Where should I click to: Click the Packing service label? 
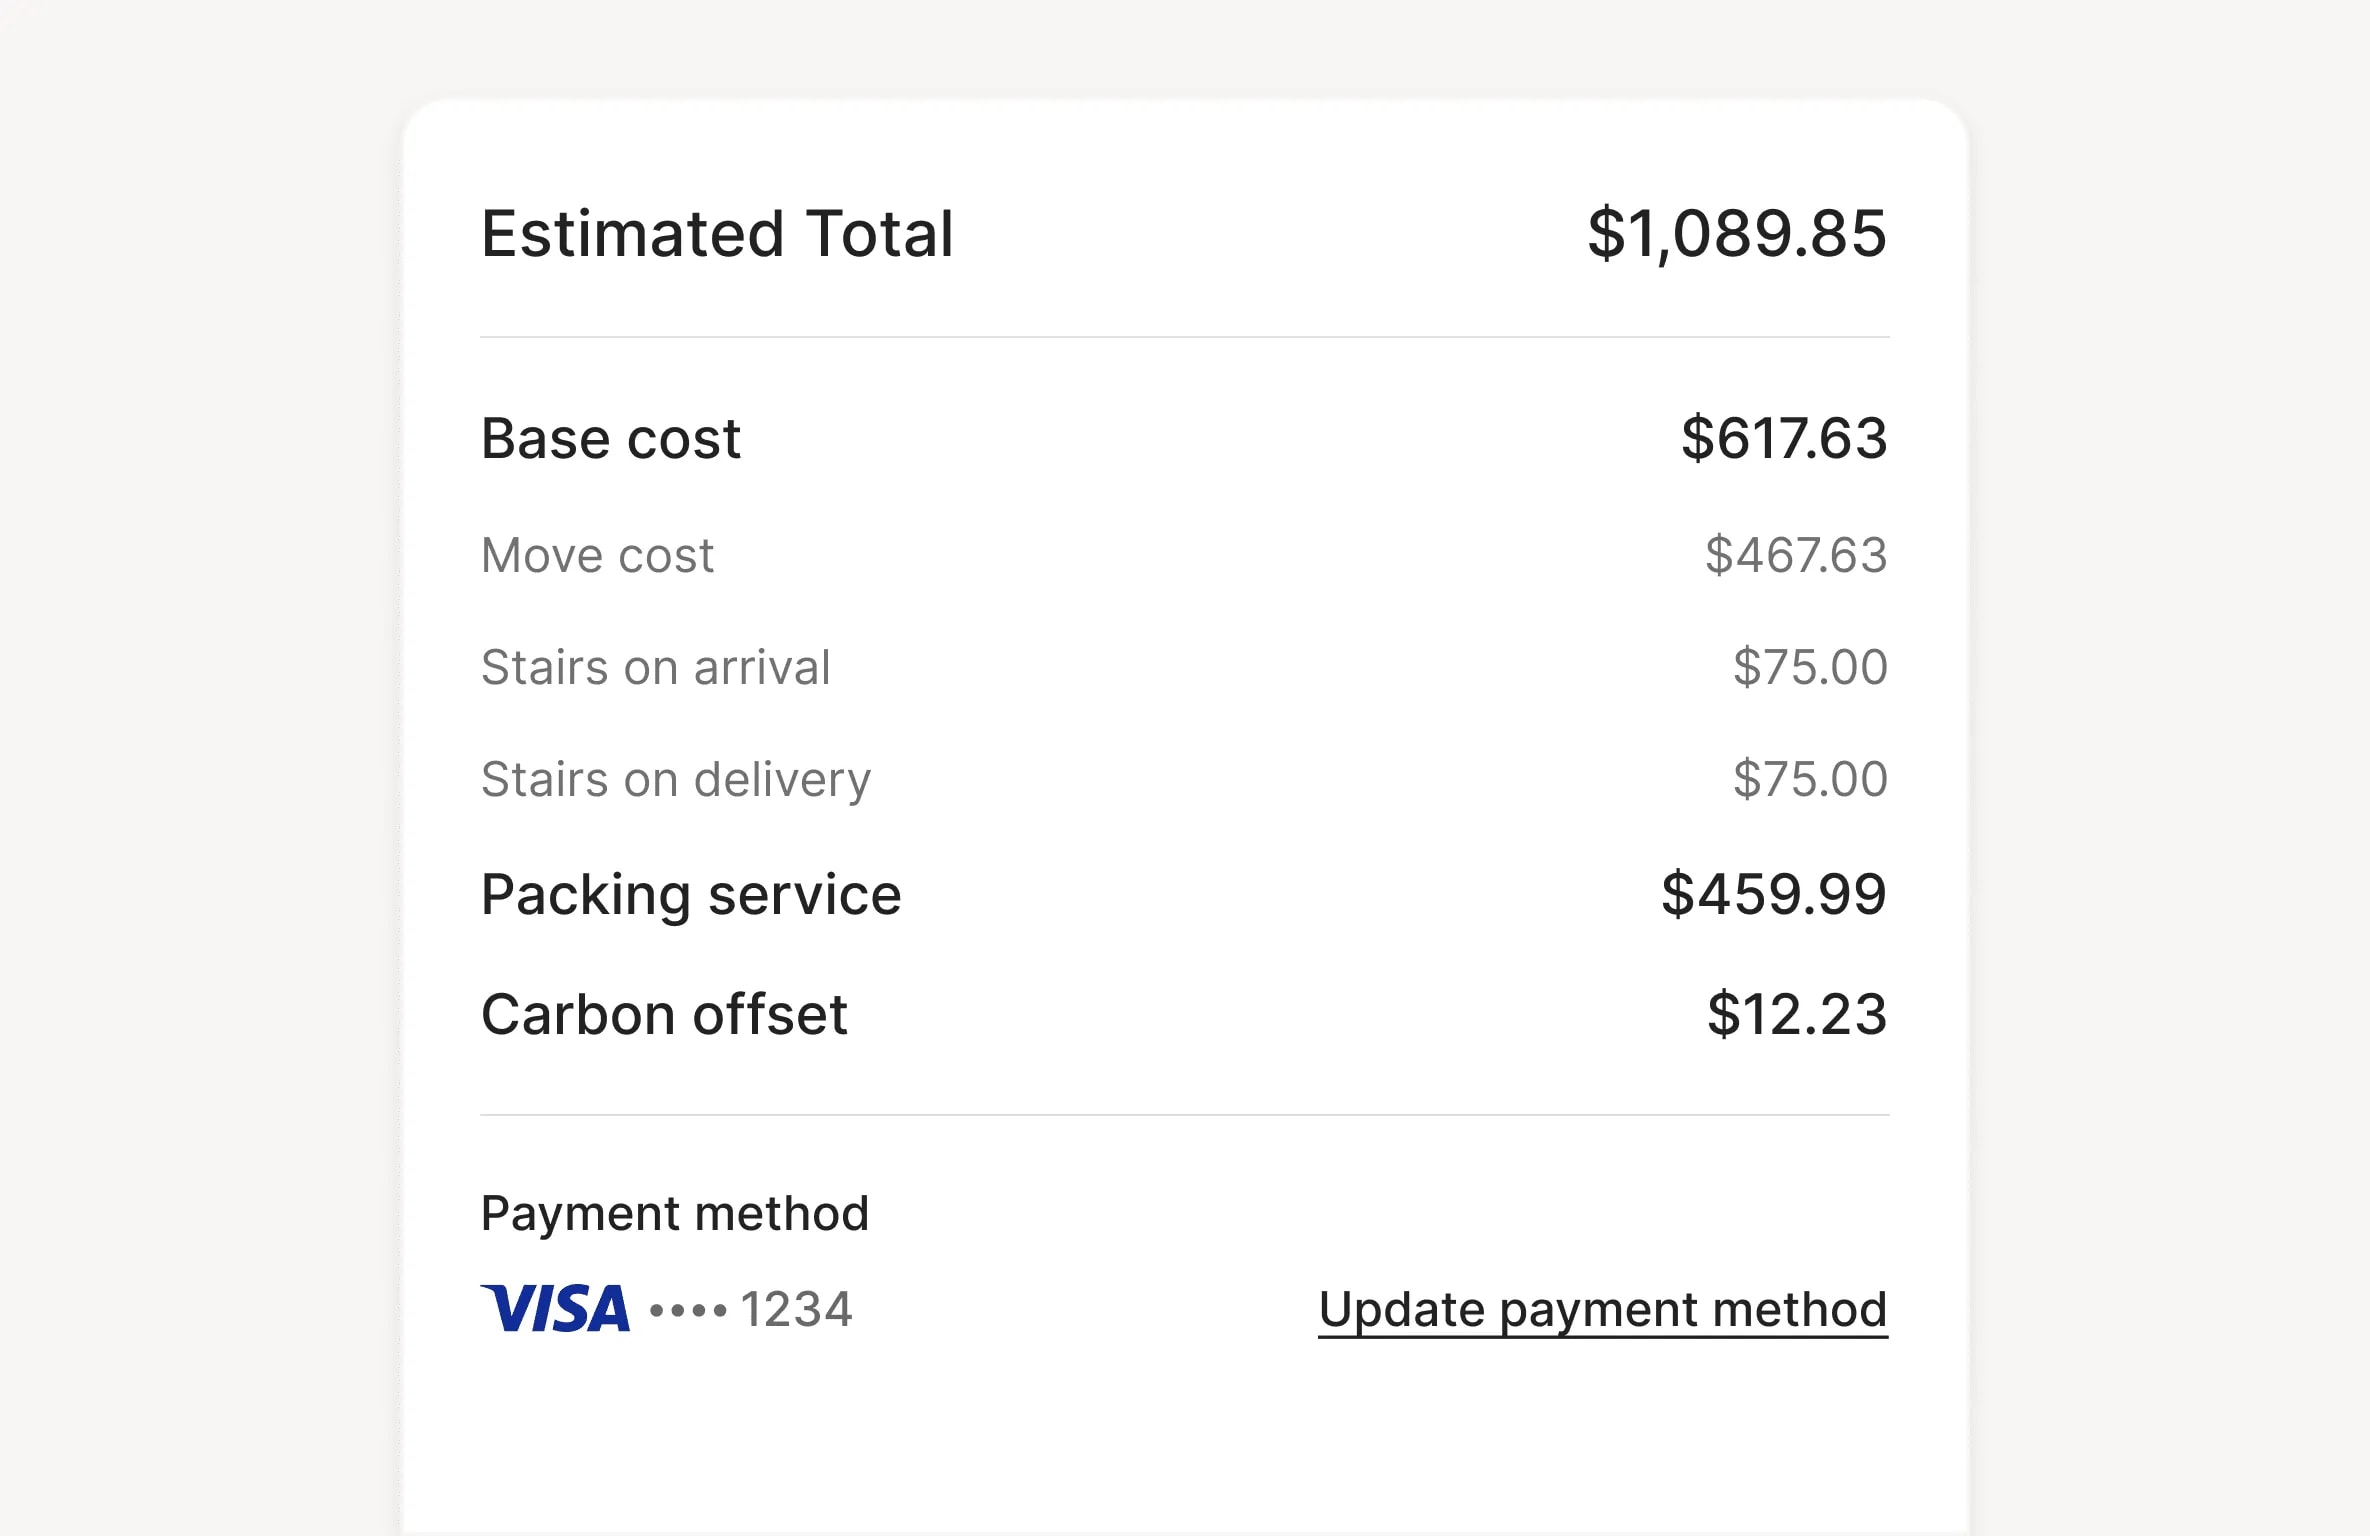pyautogui.click(x=691, y=894)
